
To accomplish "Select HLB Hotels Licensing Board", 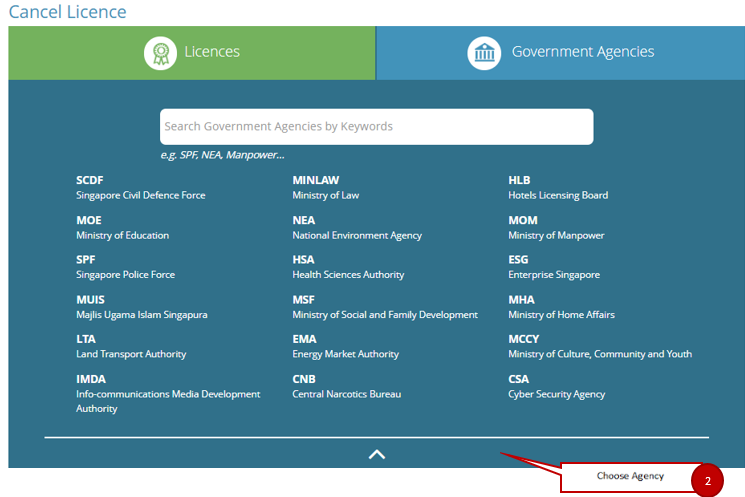I will coord(557,188).
